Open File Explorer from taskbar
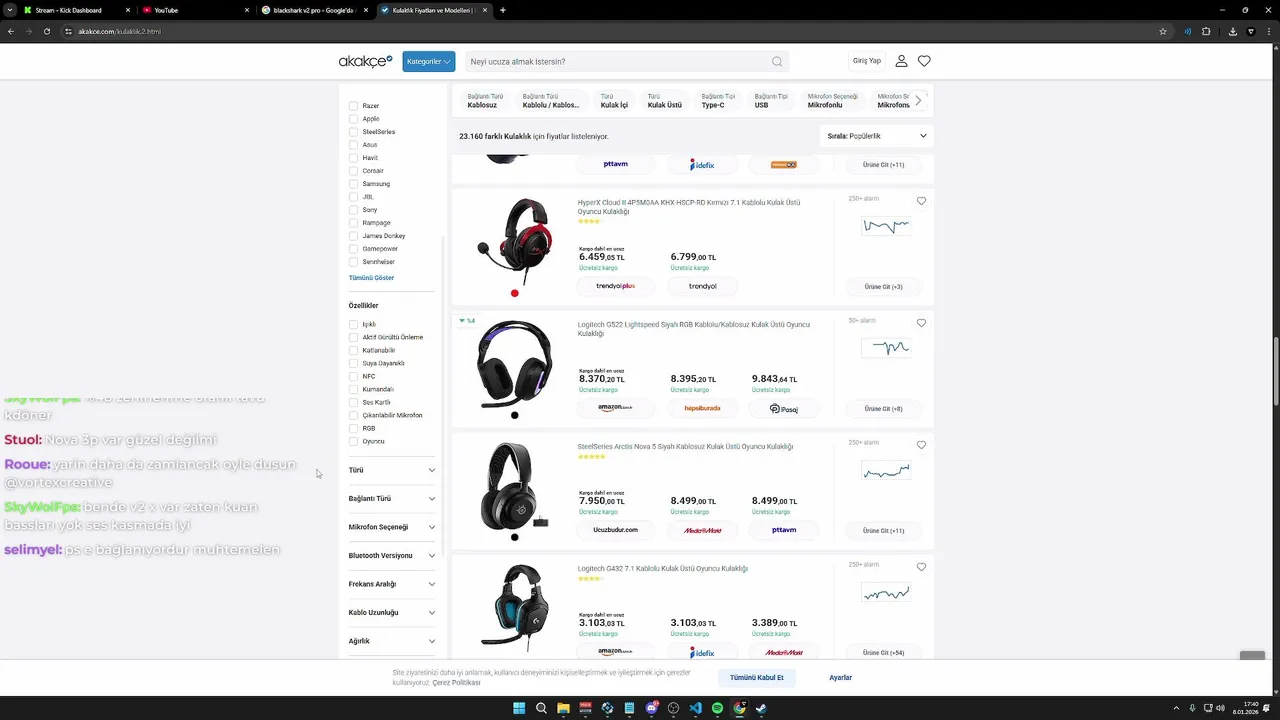This screenshot has width=1280, height=720. click(563, 708)
